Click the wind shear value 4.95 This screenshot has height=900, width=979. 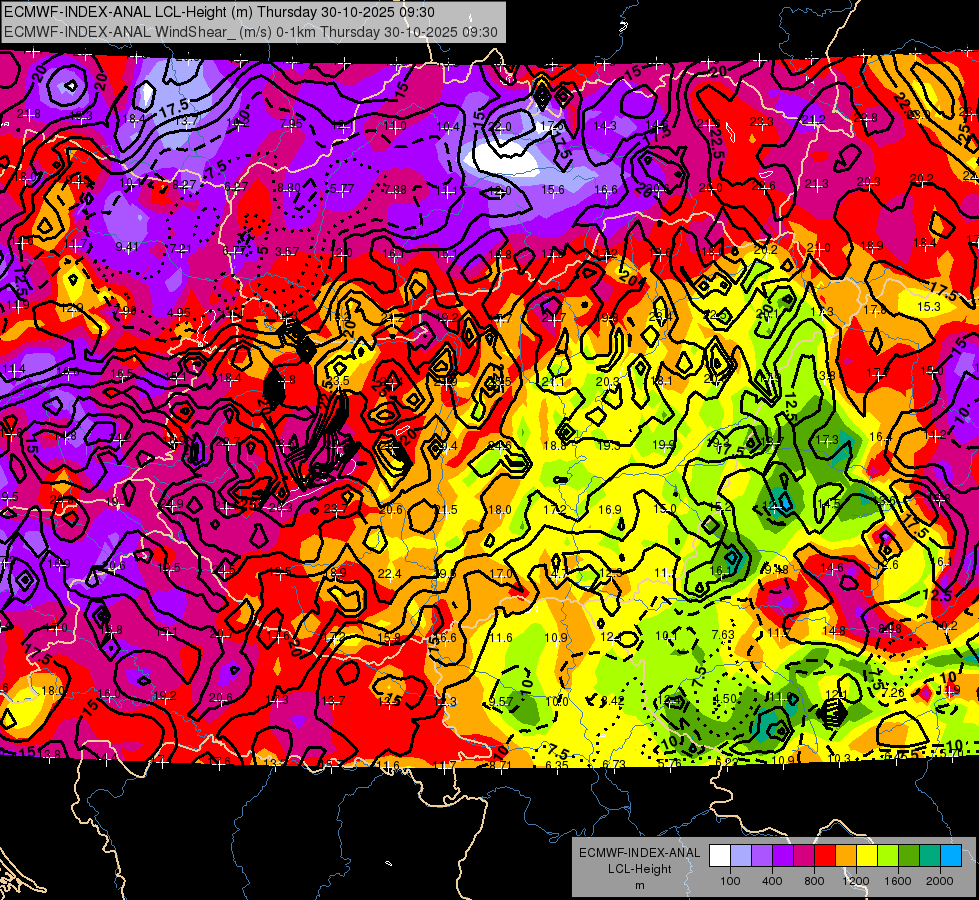(179, 313)
